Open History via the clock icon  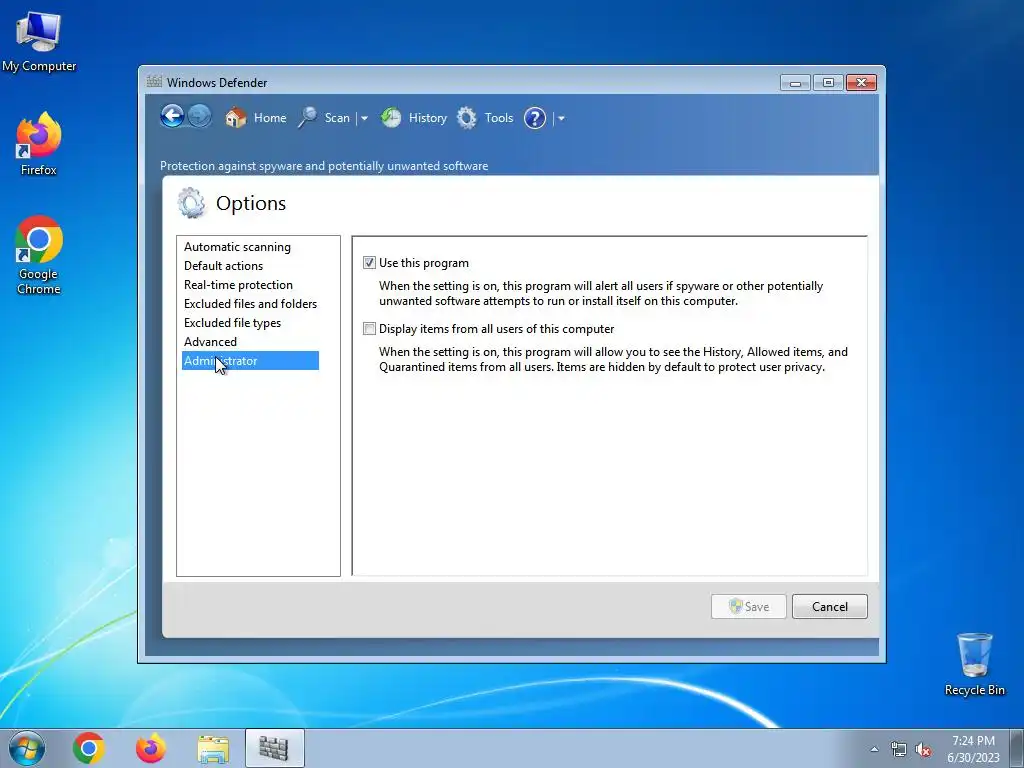(391, 118)
